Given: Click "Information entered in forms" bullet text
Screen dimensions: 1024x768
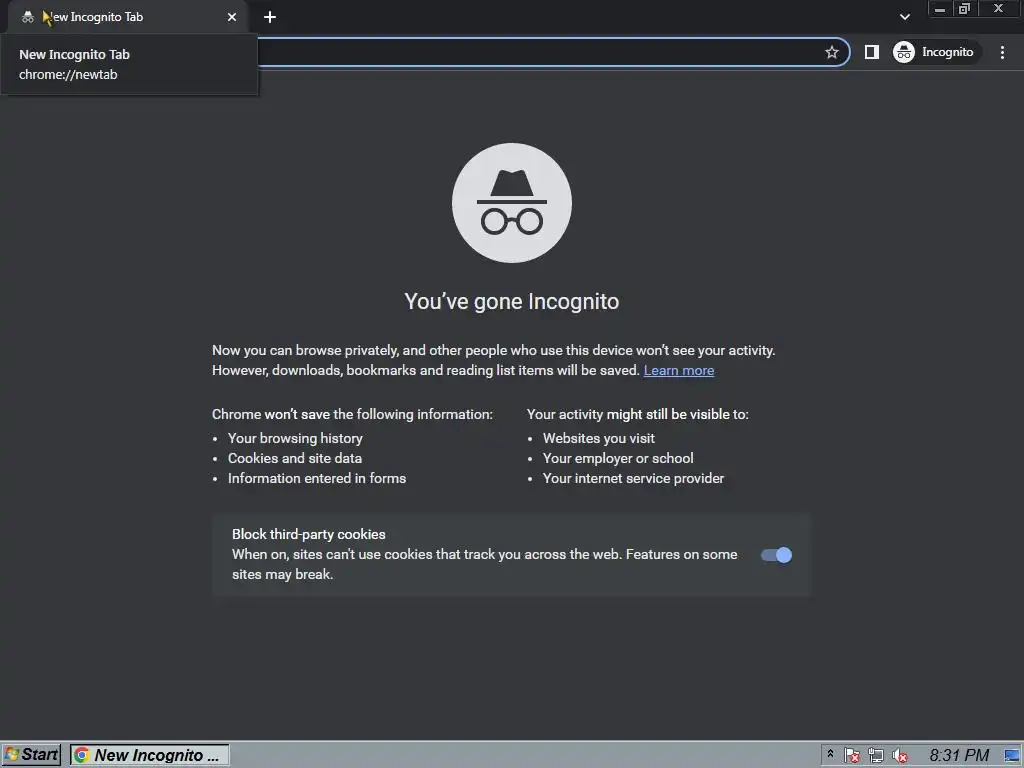Looking at the screenshot, I should (317, 479).
